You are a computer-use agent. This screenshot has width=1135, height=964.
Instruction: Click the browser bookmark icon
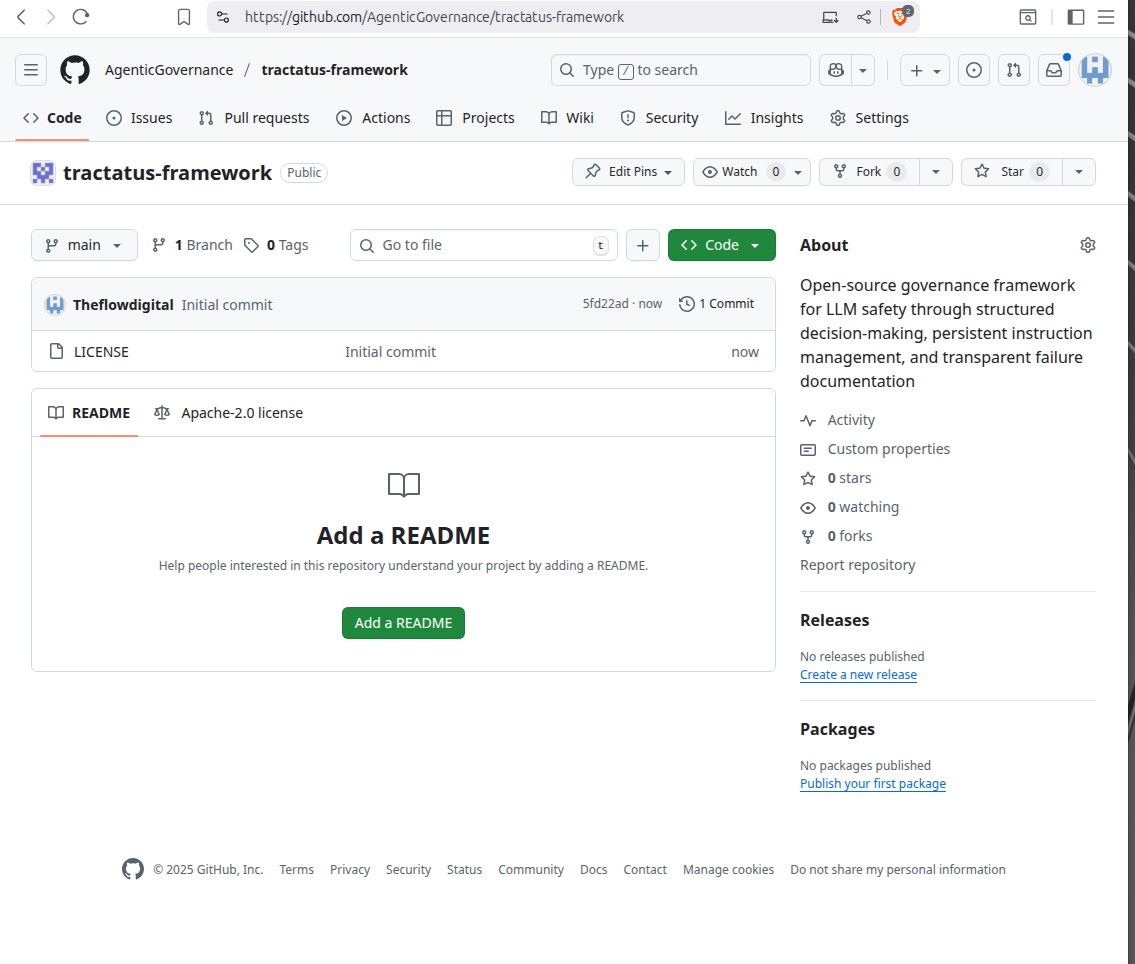[x=183, y=17]
